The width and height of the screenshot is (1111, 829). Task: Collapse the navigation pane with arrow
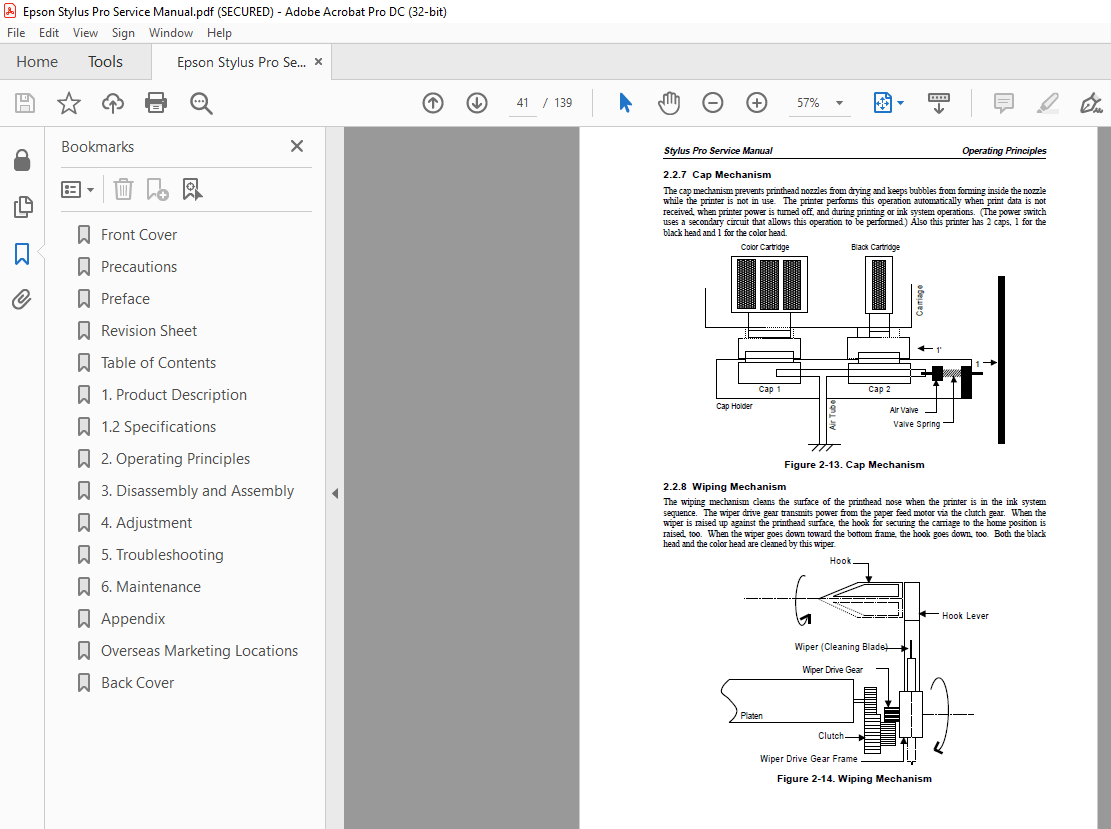pos(335,493)
